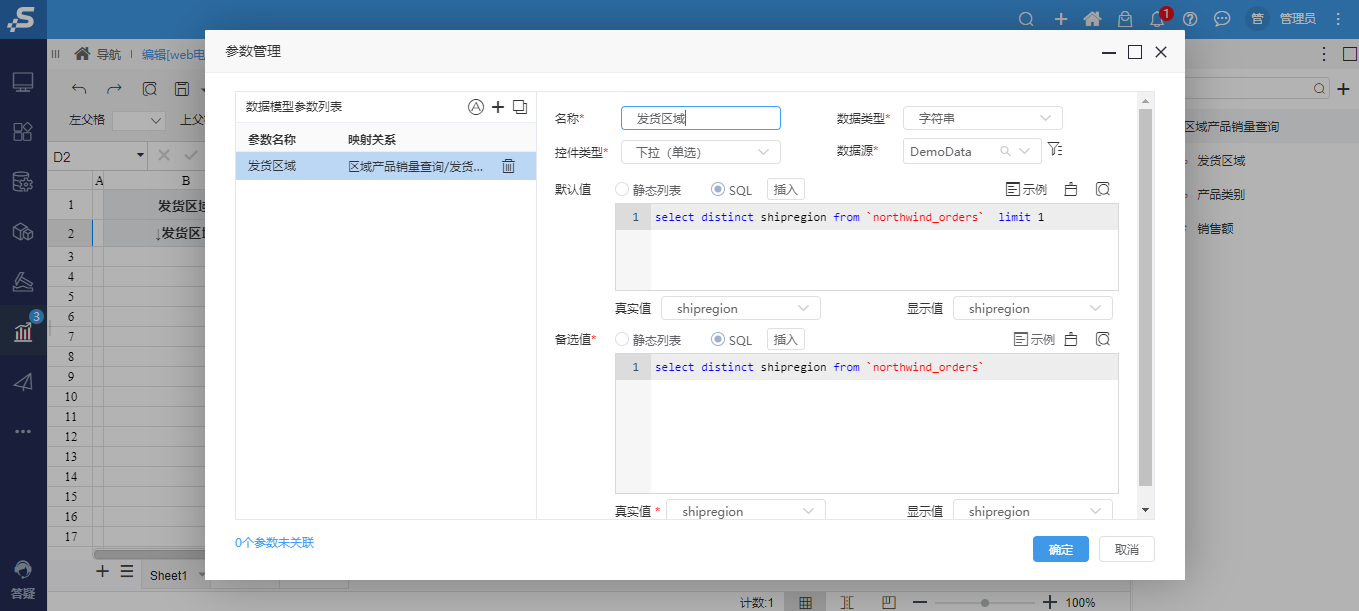Click the zoom in plus in status bar
This screenshot has height=611, width=1359.
[x=1050, y=602]
